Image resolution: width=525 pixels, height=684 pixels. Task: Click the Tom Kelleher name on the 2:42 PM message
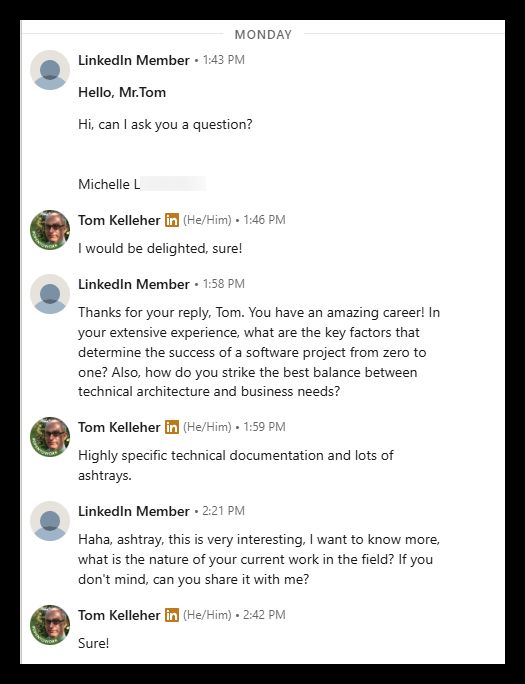pos(119,616)
